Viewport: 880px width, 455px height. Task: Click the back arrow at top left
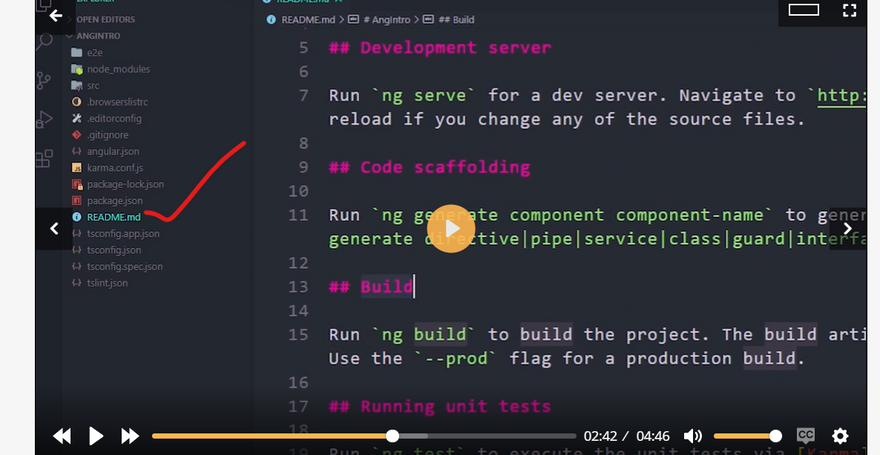point(55,15)
